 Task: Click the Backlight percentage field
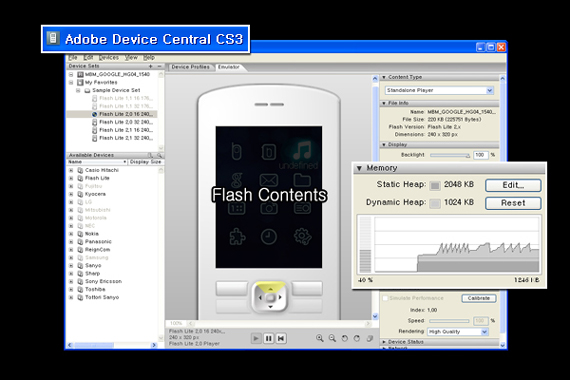pyautogui.click(x=480, y=155)
